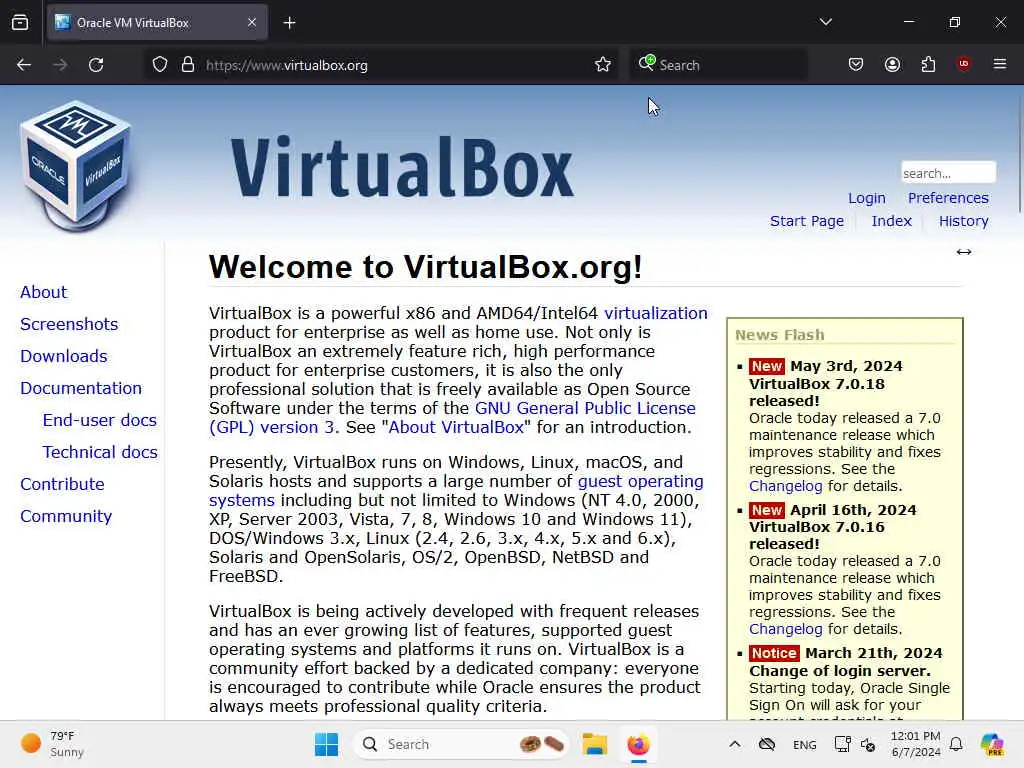Open End-user docs in the sidebar
This screenshot has height=768, width=1024.
coord(100,420)
